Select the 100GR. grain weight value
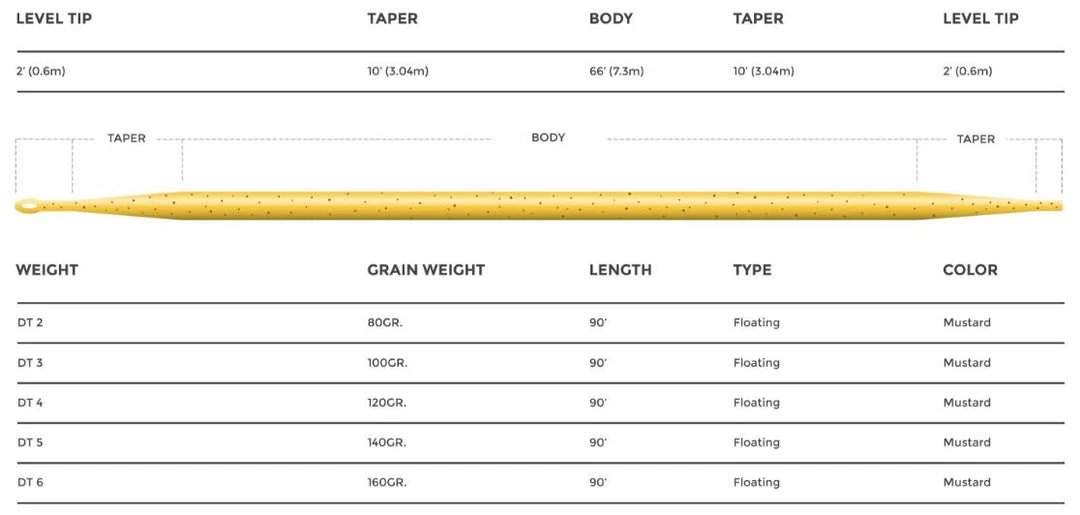Image resolution: width=1080 pixels, height=515 pixels. click(x=388, y=363)
